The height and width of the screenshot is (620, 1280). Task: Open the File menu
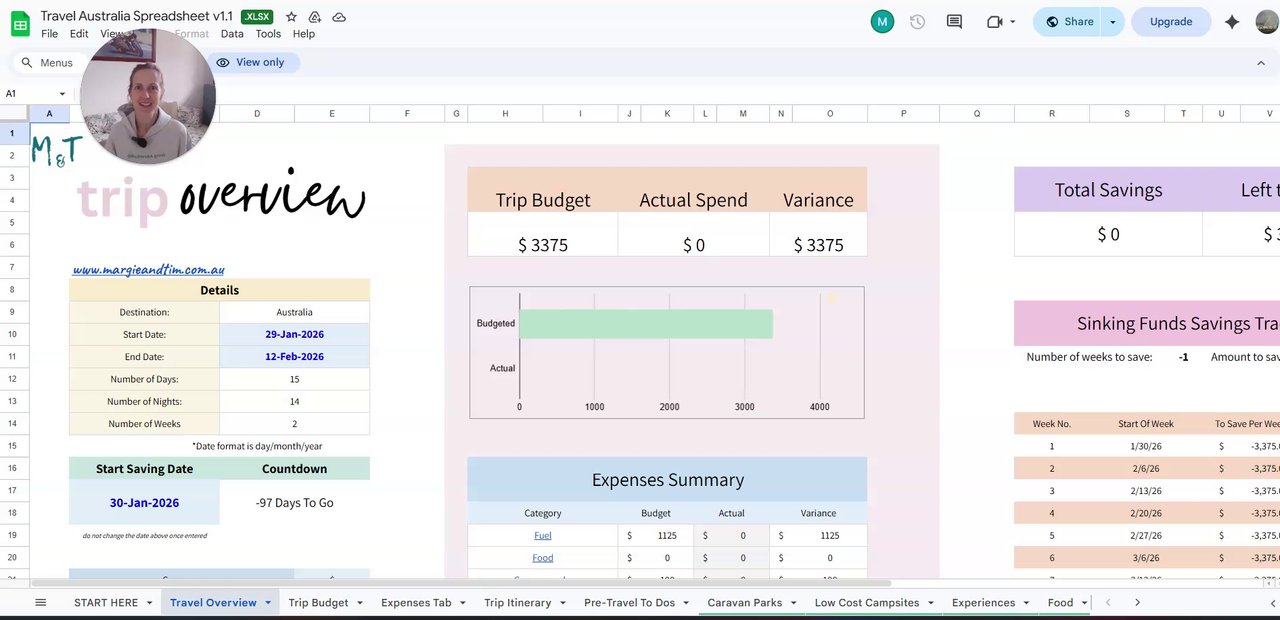pos(49,33)
